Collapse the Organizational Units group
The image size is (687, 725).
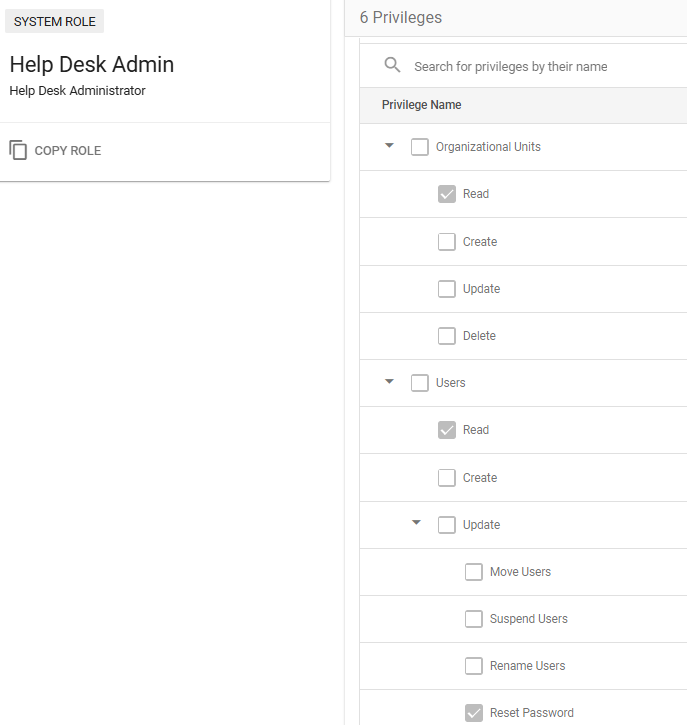click(x=390, y=147)
